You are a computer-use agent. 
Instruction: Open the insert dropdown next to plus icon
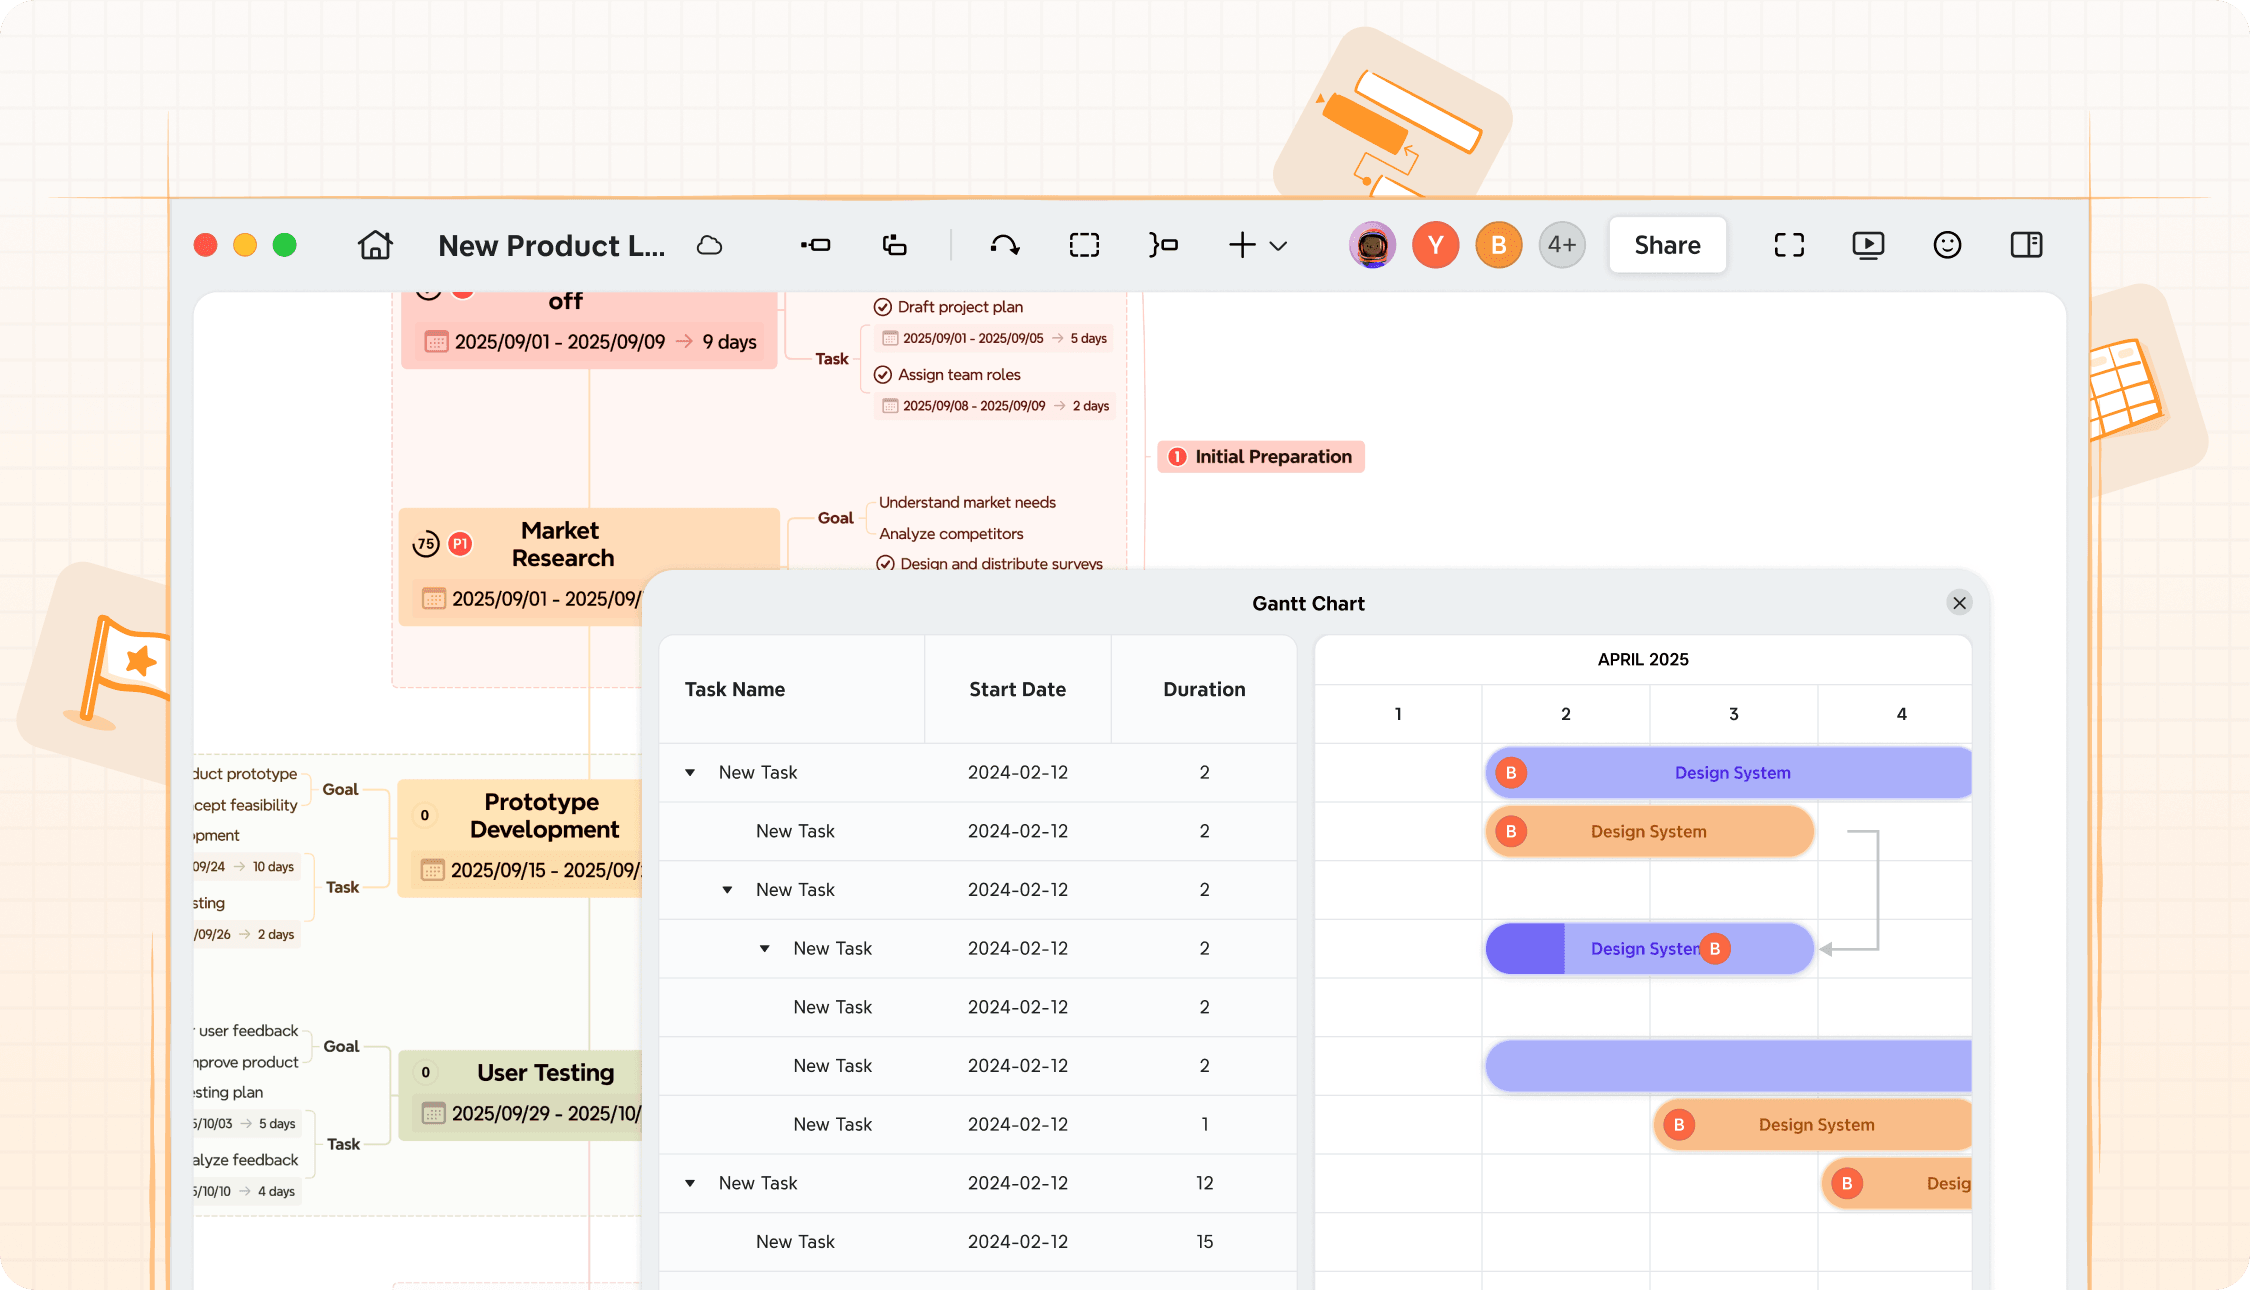(x=1279, y=245)
